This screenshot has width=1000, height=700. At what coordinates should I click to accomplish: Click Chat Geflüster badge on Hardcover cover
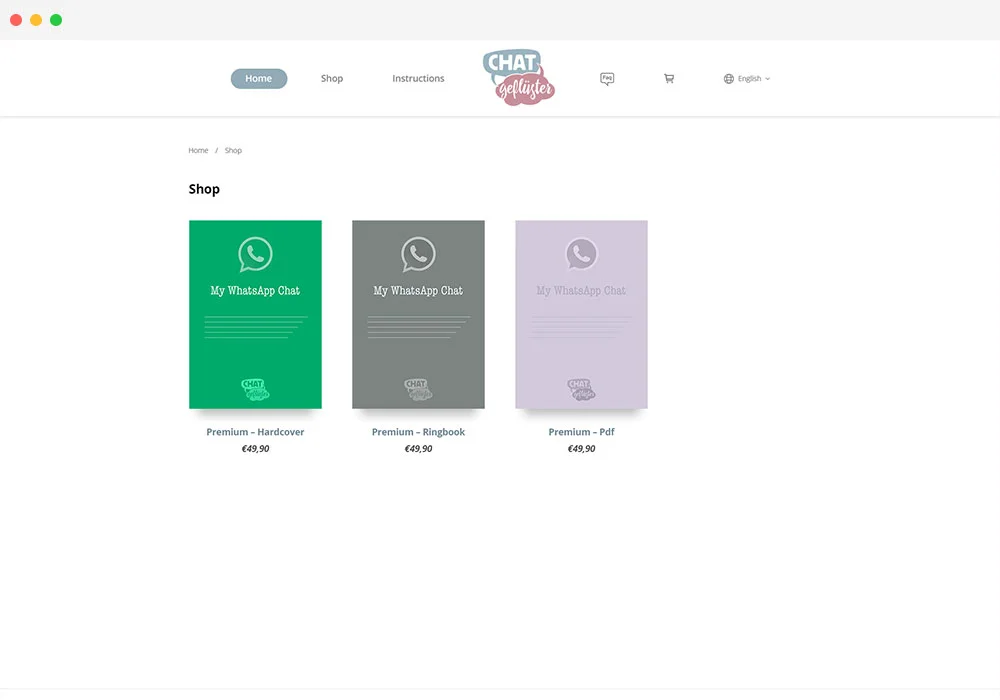coord(255,388)
